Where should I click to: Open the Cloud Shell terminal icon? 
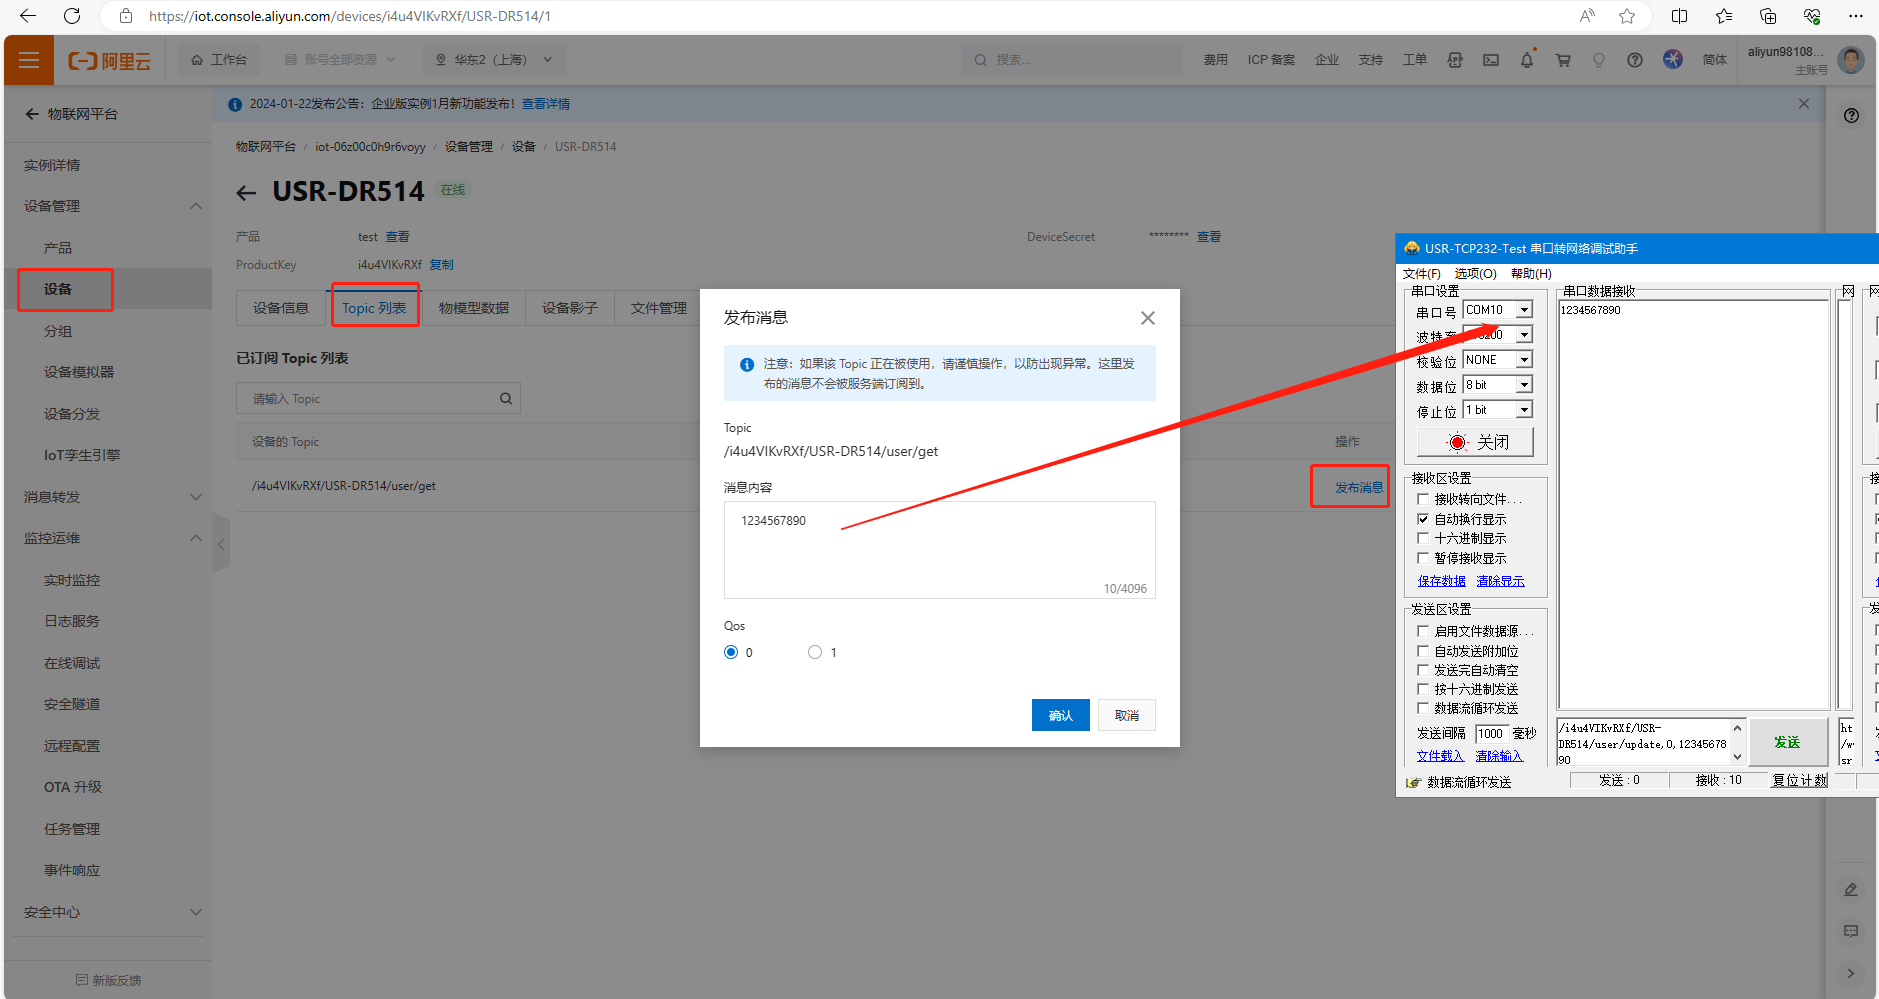1490,60
